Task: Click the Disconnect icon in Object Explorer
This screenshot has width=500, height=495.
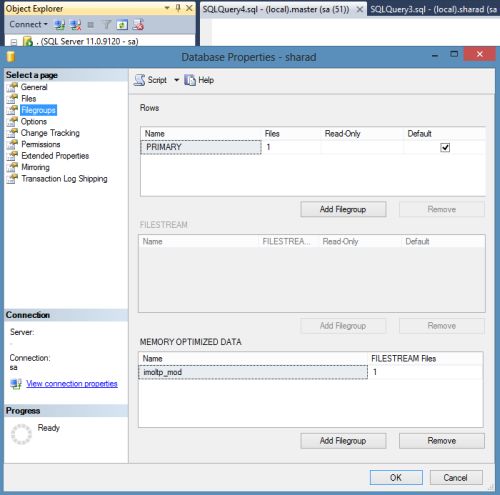Action: (x=76, y=25)
